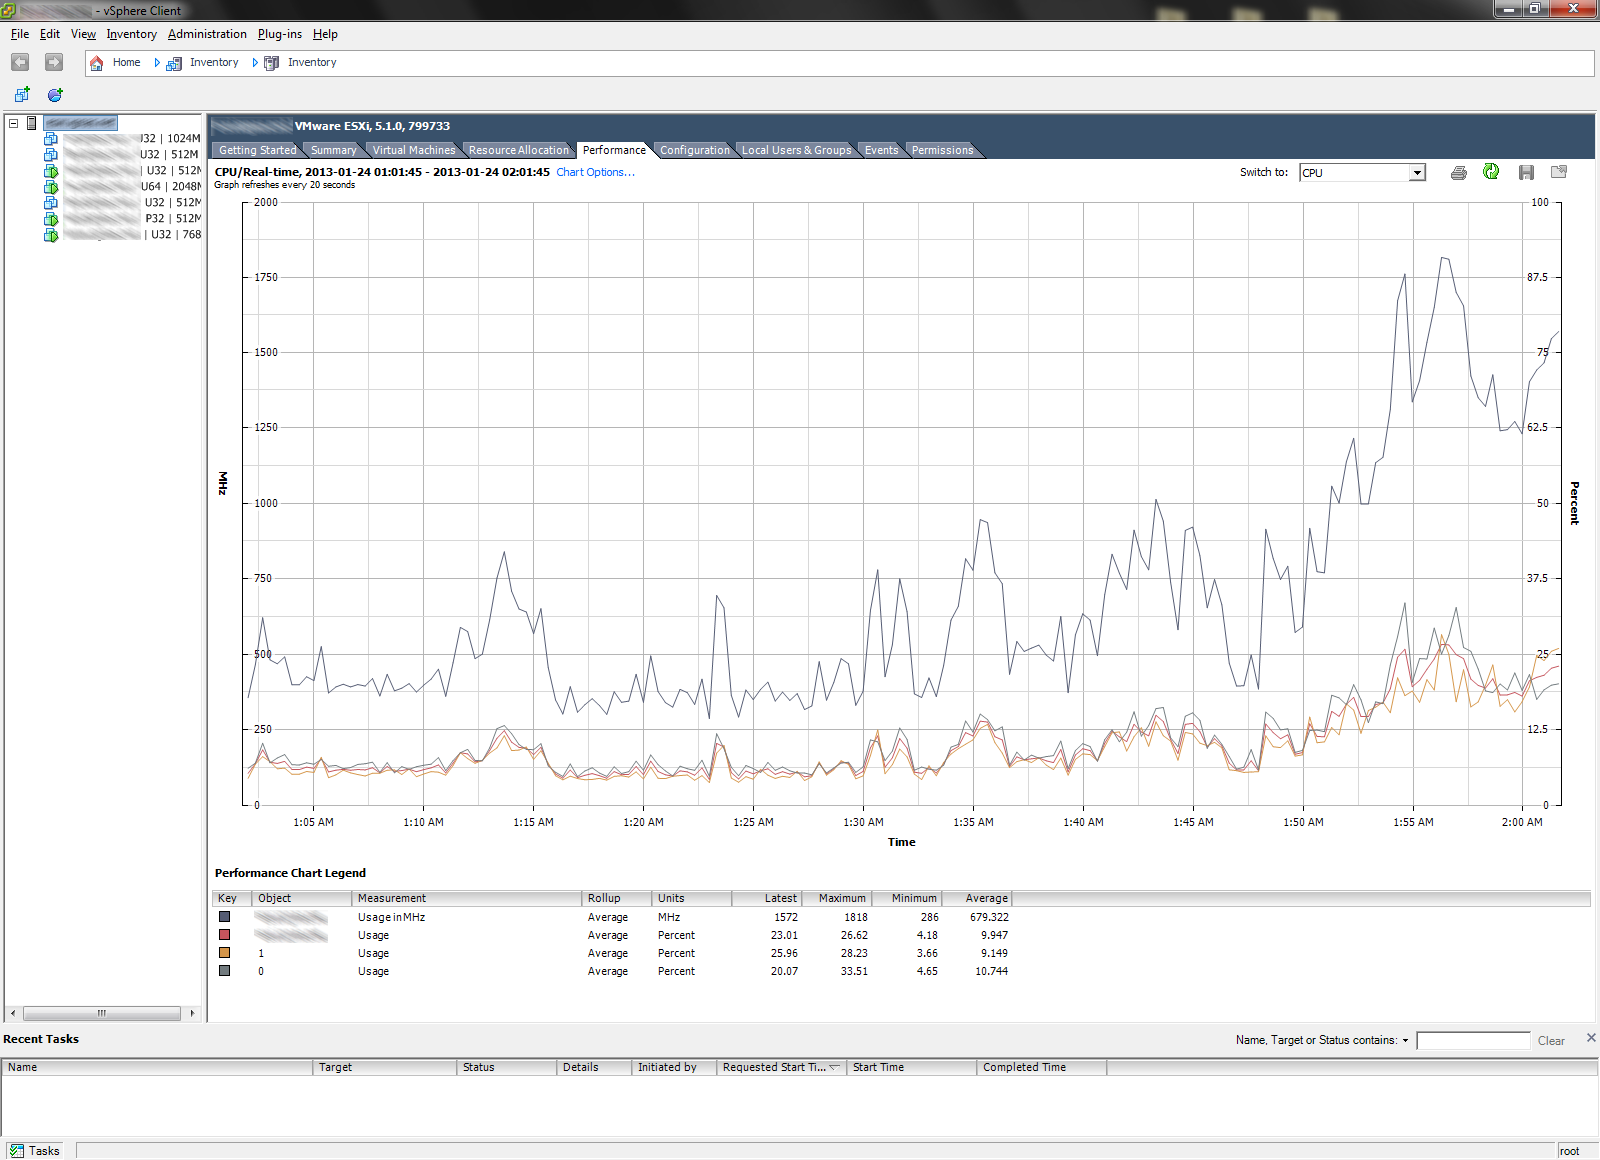The width and height of the screenshot is (1600, 1160).
Task: Open the Plug-ins menu
Action: (x=280, y=34)
